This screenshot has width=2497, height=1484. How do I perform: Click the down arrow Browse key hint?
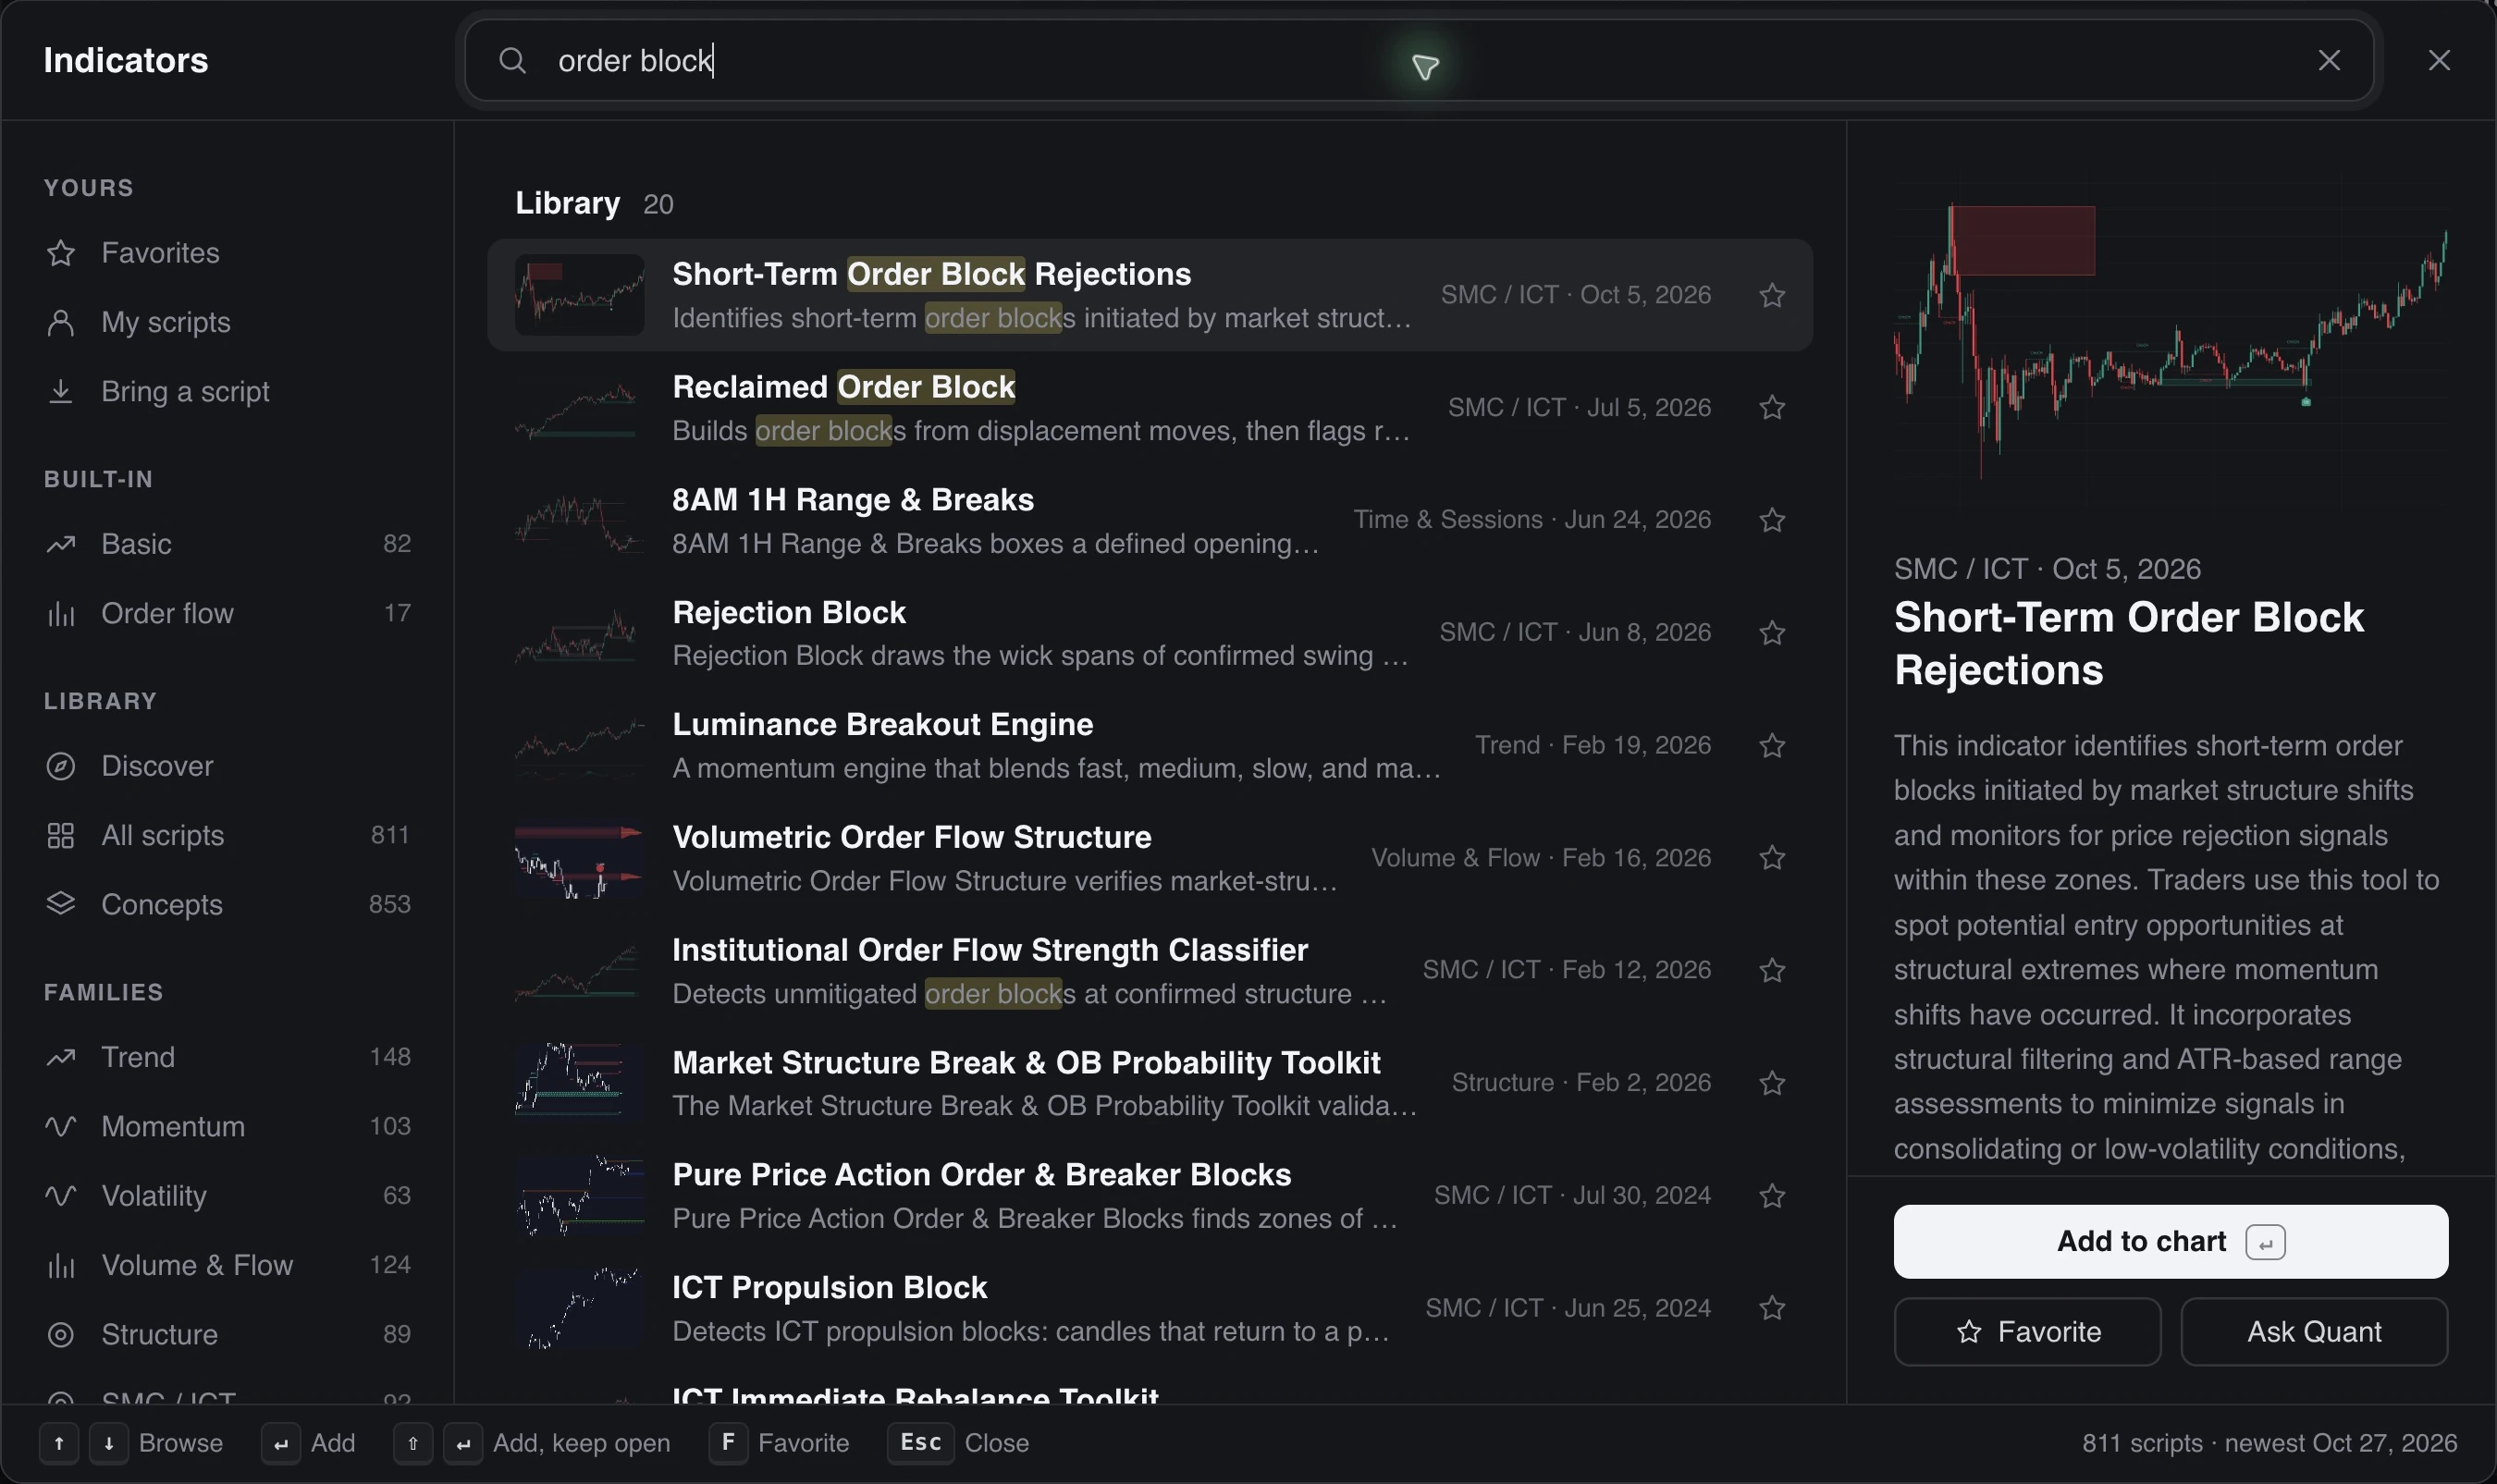(109, 1443)
